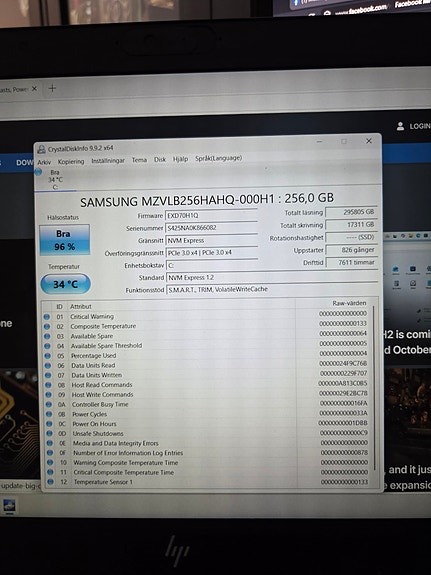This screenshot has height=575, width=431.
Task: Click the CrystalDiskInfo title bar icon
Action: [x=42, y=149]
